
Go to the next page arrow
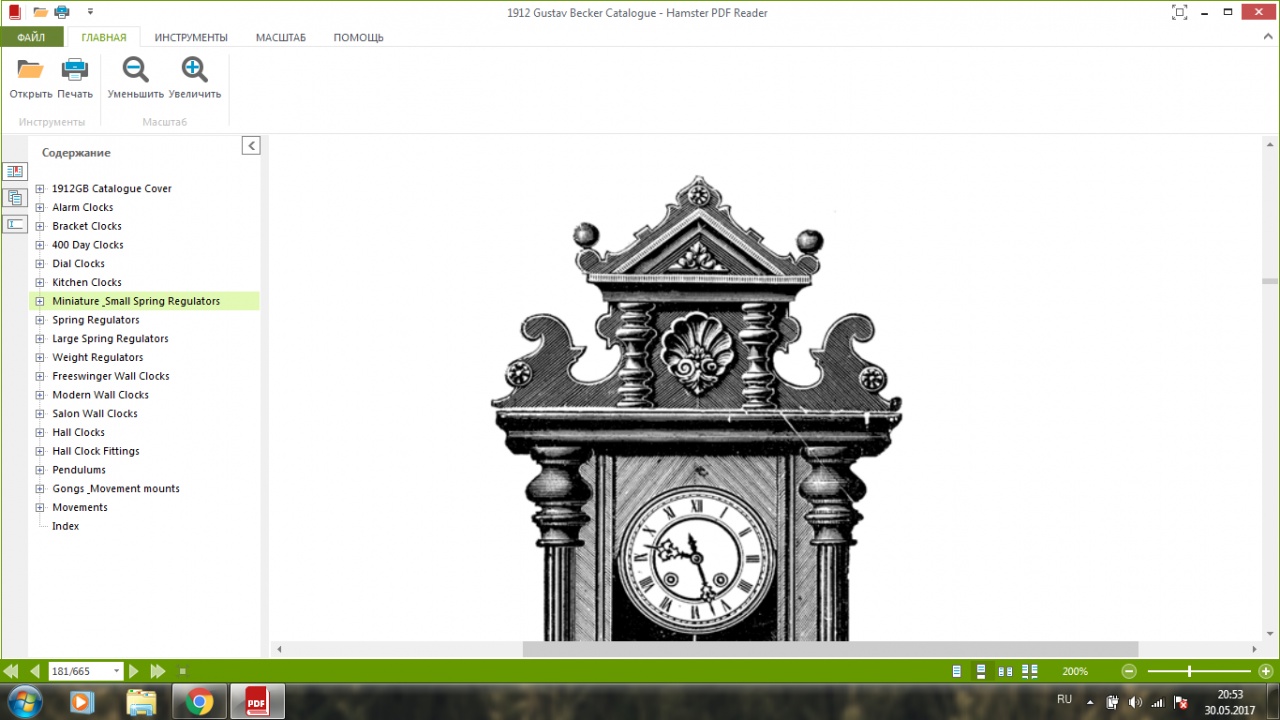134,672
